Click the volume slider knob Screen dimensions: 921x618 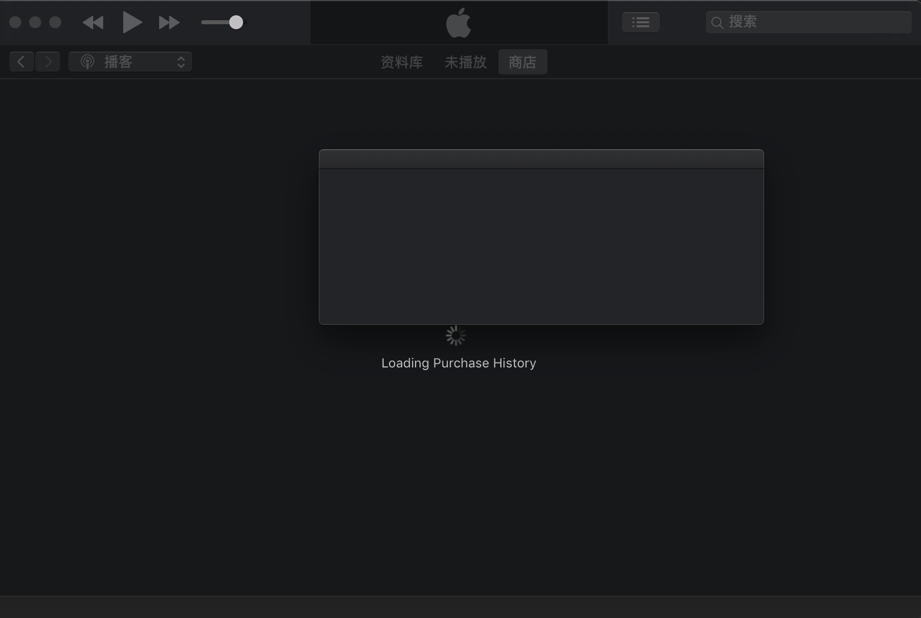pyautogui.click(x=236, y=22)
